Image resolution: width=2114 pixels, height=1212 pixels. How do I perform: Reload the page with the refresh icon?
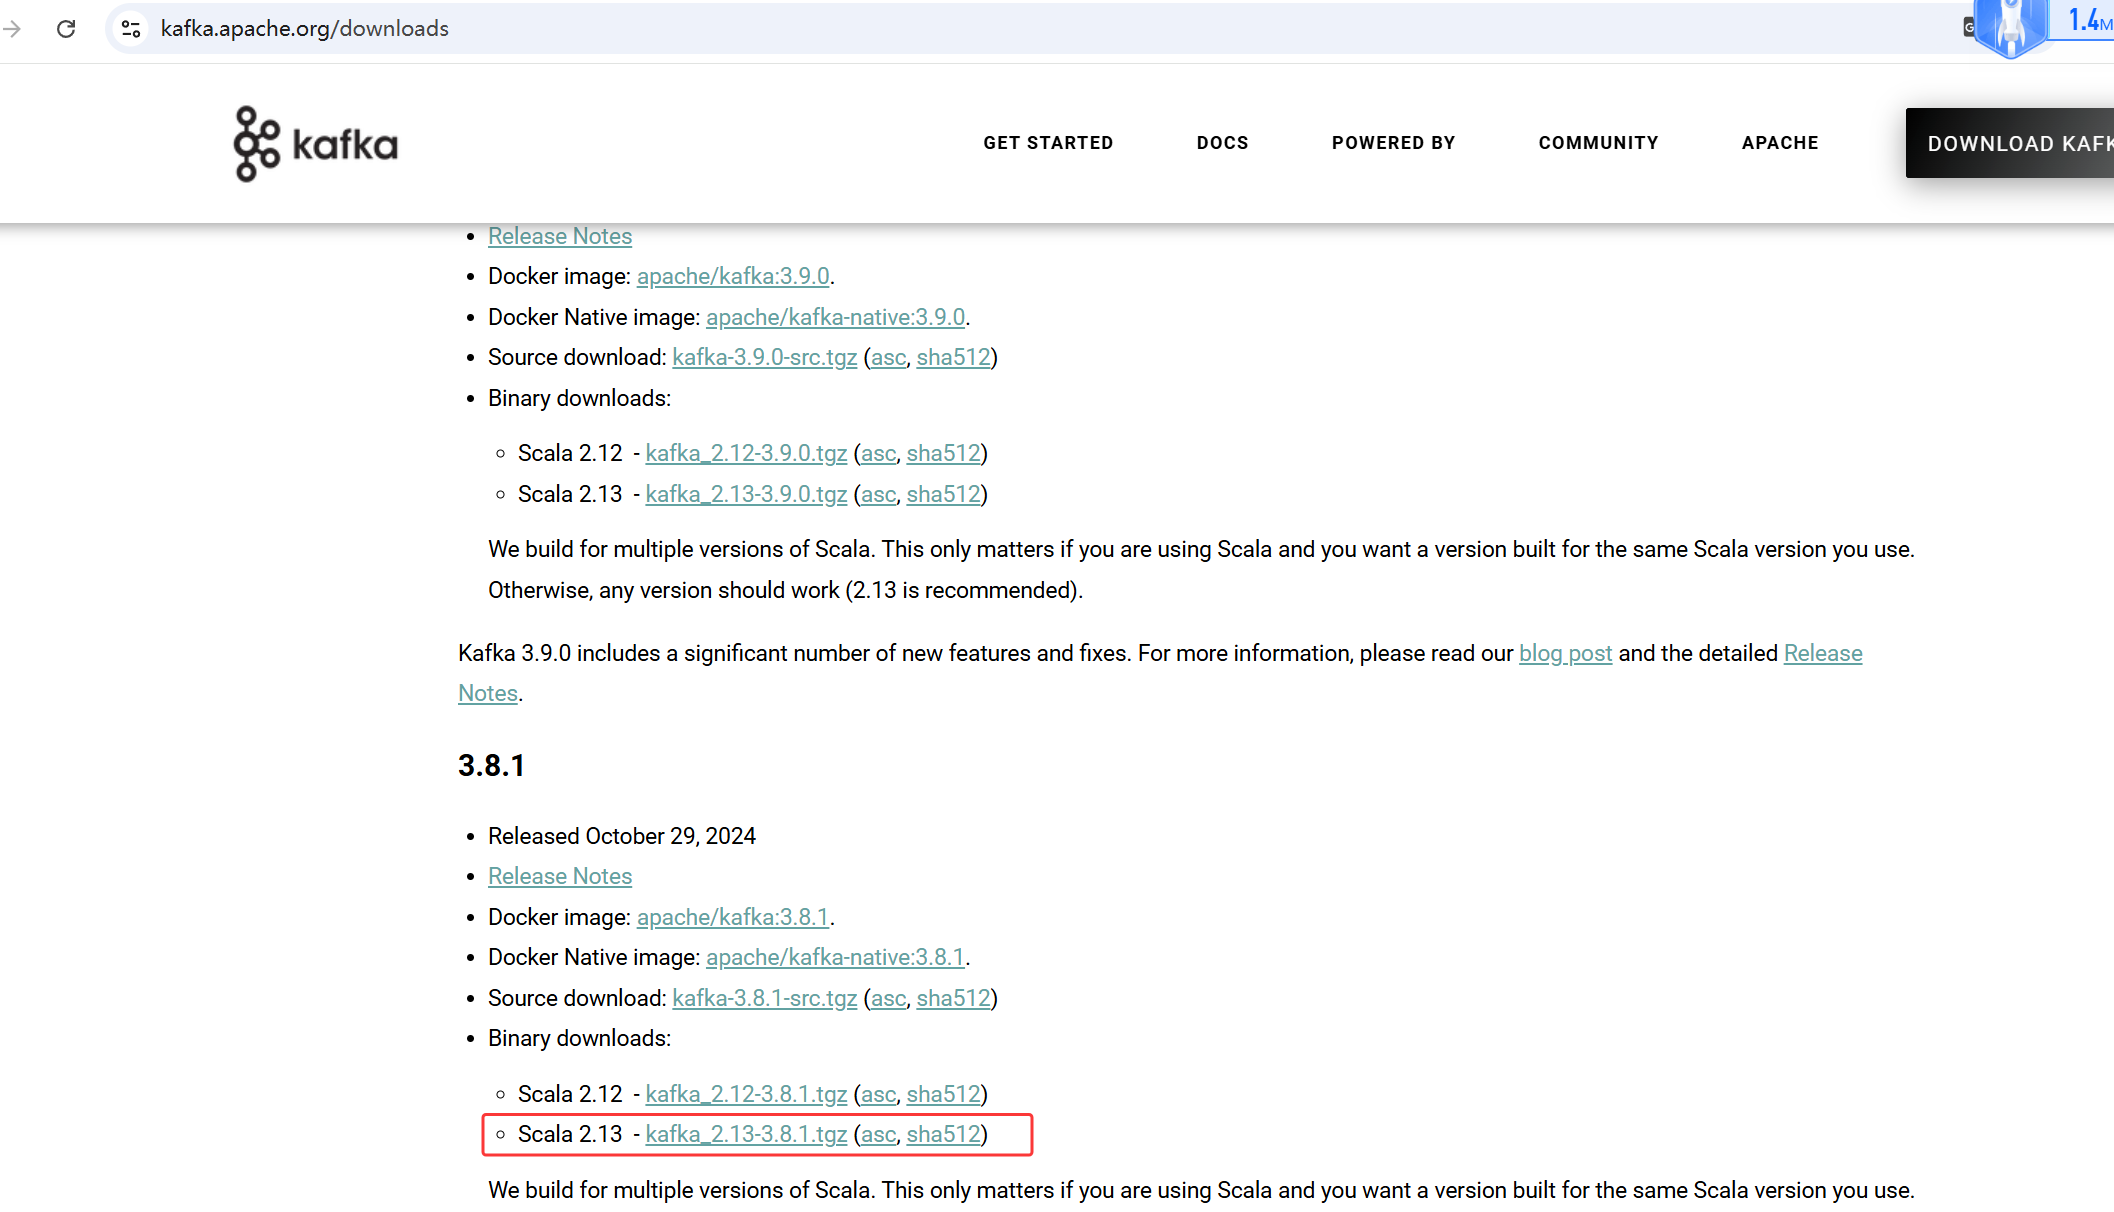[x=66, y=28]
